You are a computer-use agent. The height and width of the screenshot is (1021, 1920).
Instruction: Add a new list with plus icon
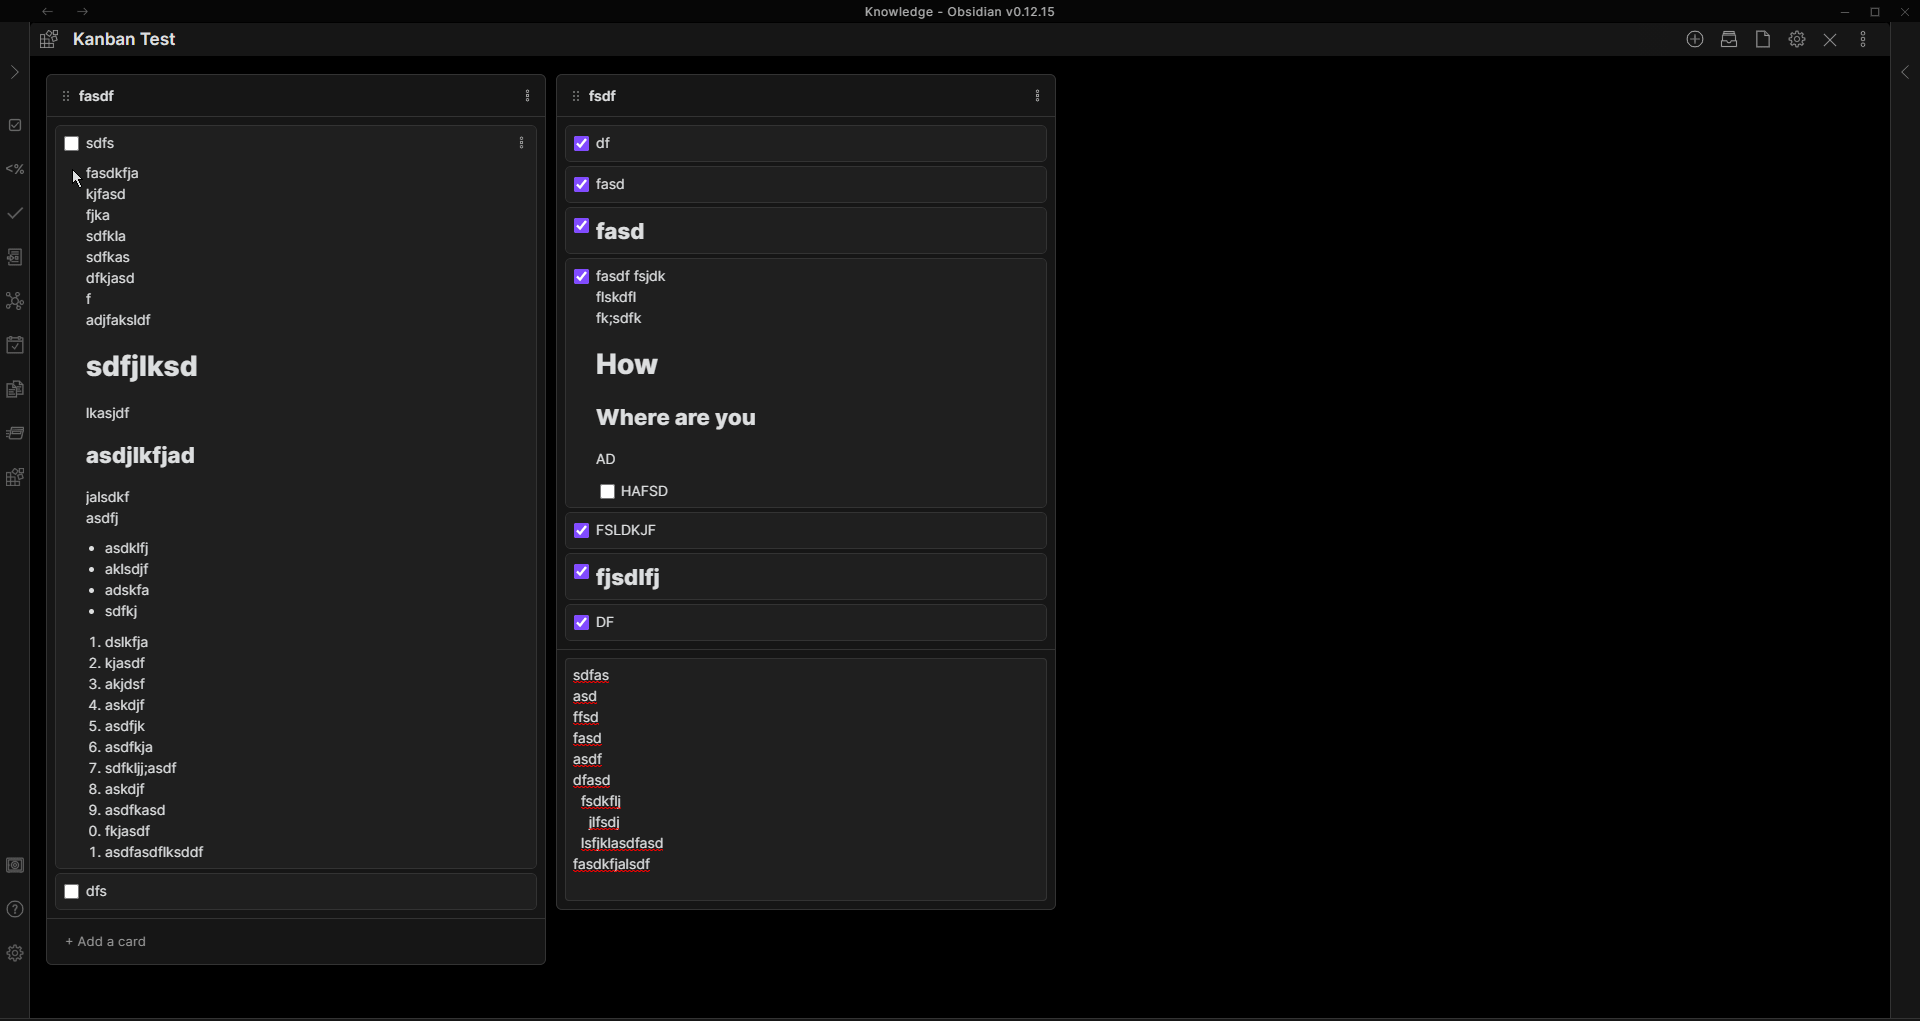(x=1695, y=39)
